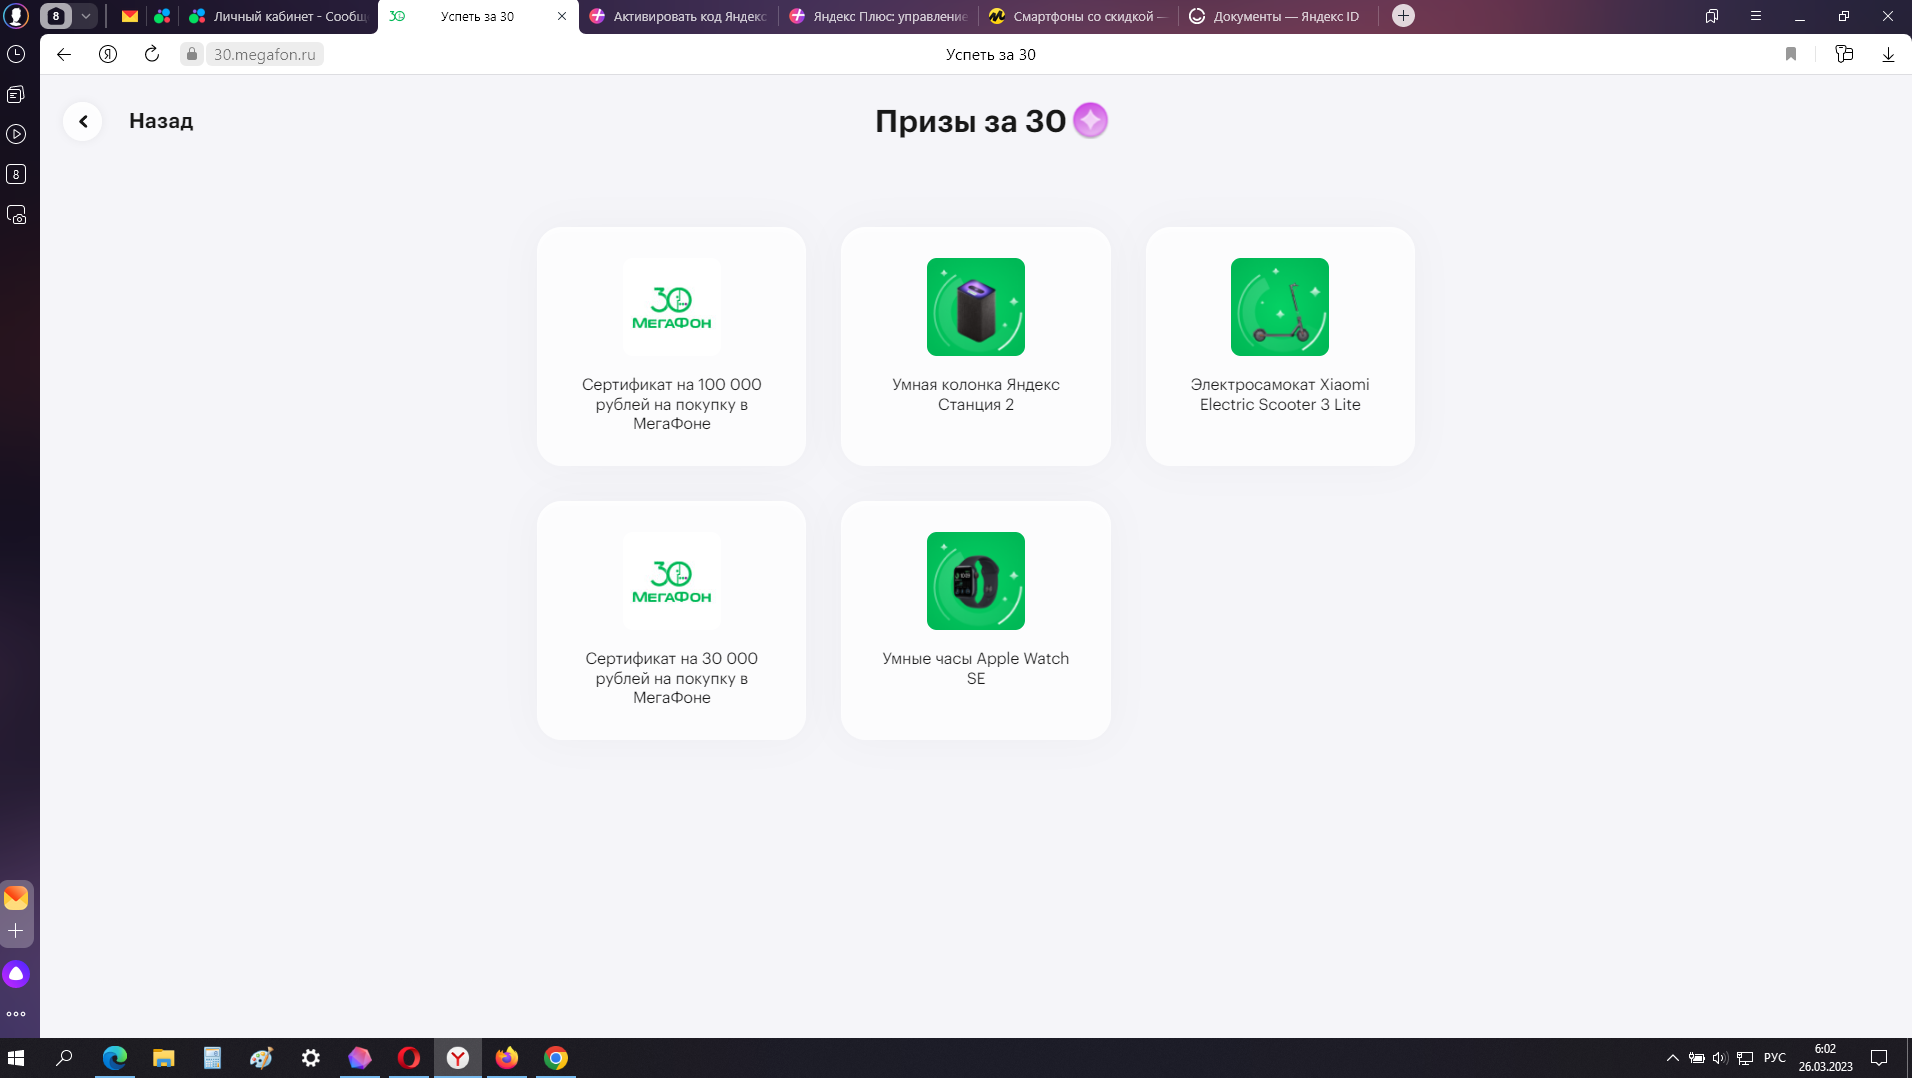Click text Умная колонка Яндекс Станция 2

[976, 394]
